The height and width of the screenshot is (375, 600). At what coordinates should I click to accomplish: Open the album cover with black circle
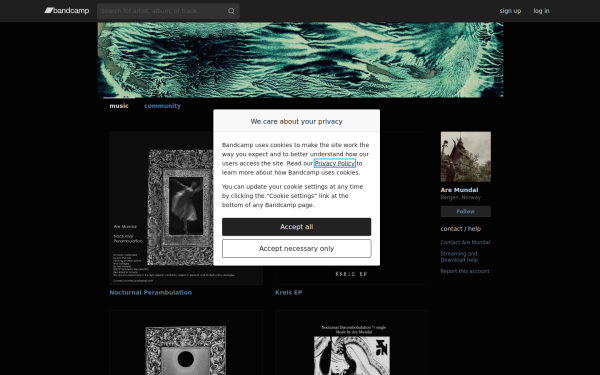[x=186, y=343]
